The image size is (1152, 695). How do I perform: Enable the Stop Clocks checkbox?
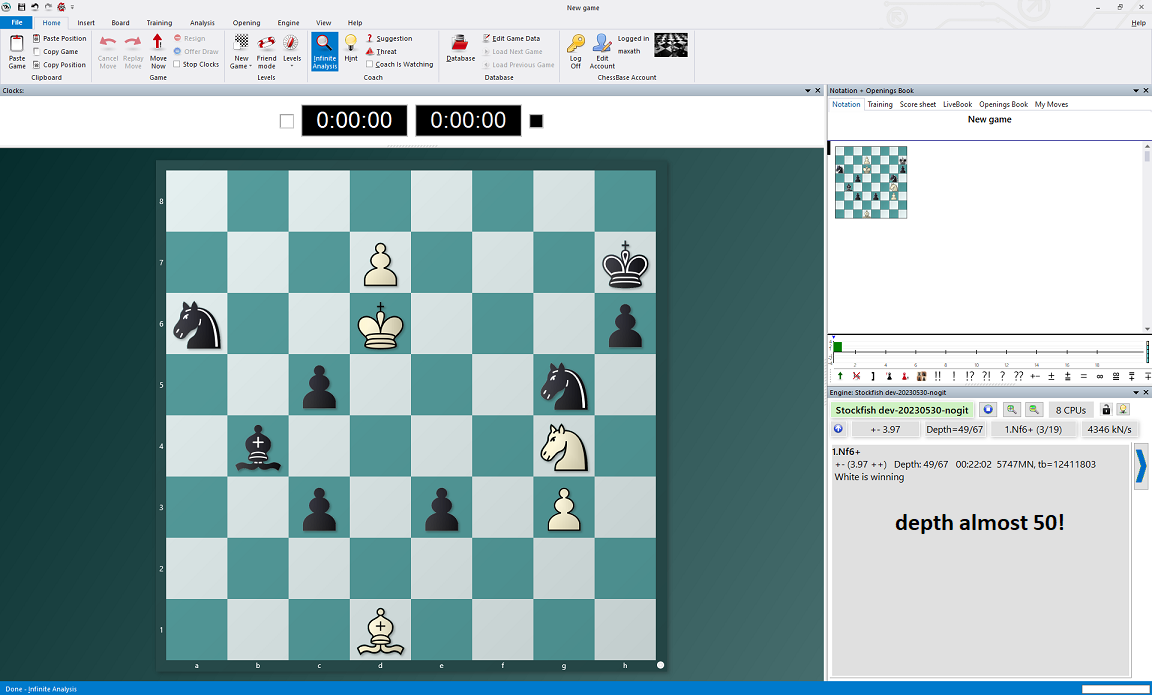pos(177,65)
